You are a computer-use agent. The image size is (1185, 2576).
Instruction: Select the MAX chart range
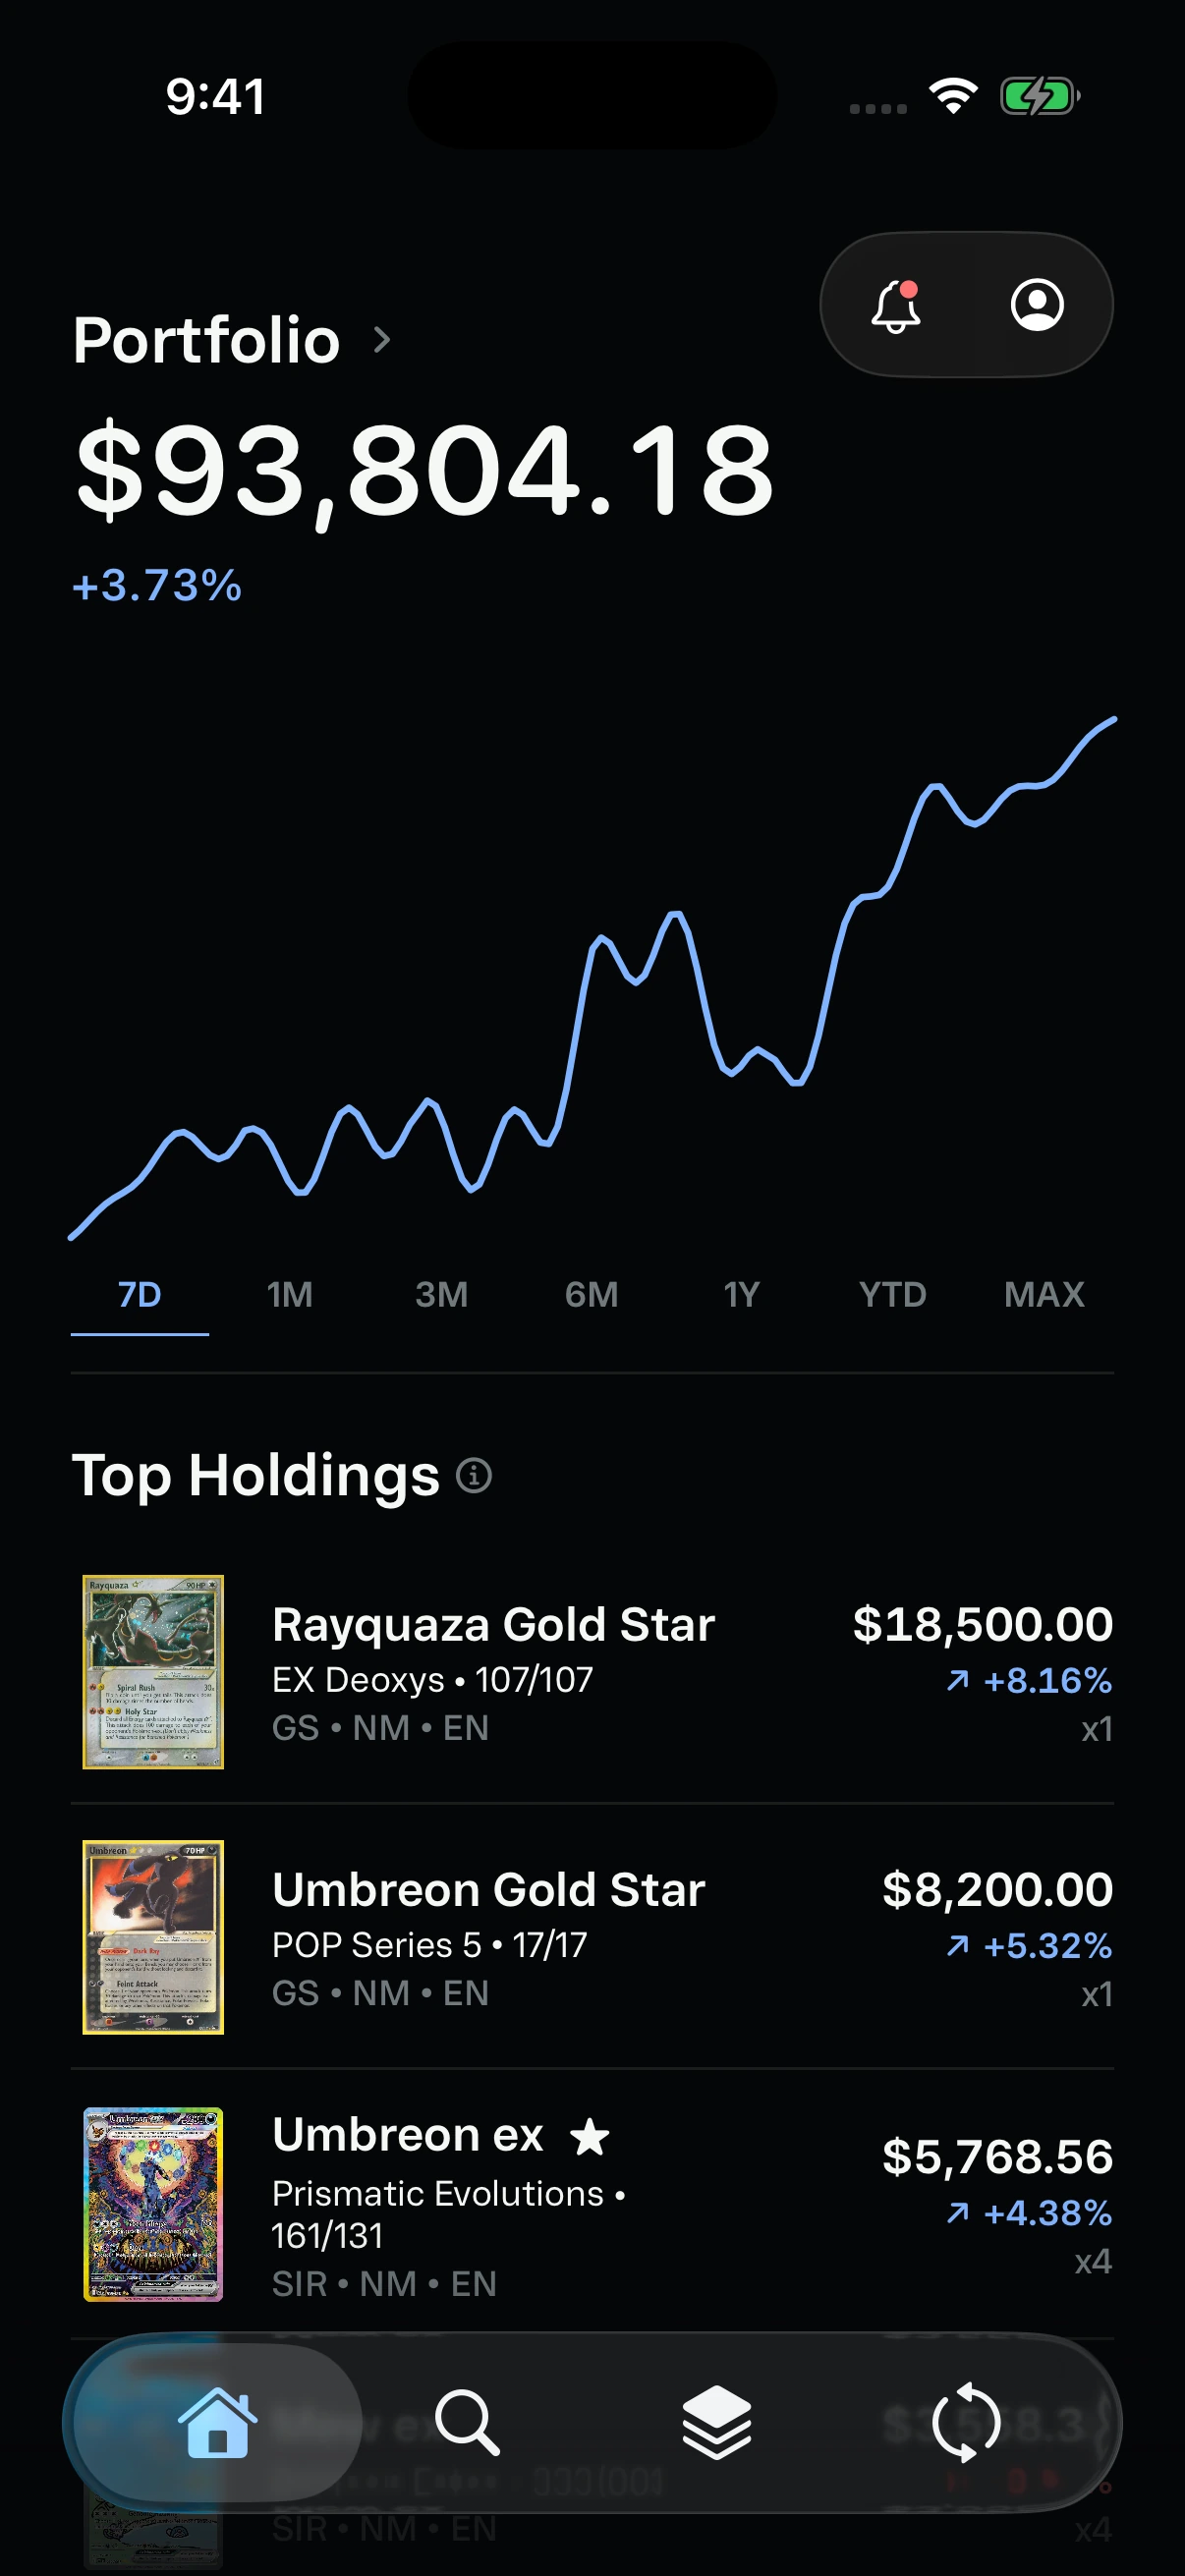point(1044,1294)
